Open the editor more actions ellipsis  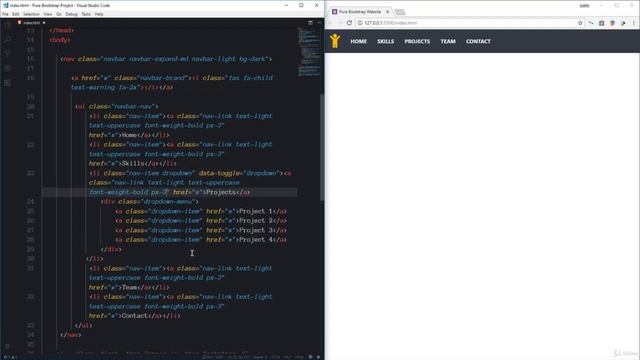[x=319, y=22]
